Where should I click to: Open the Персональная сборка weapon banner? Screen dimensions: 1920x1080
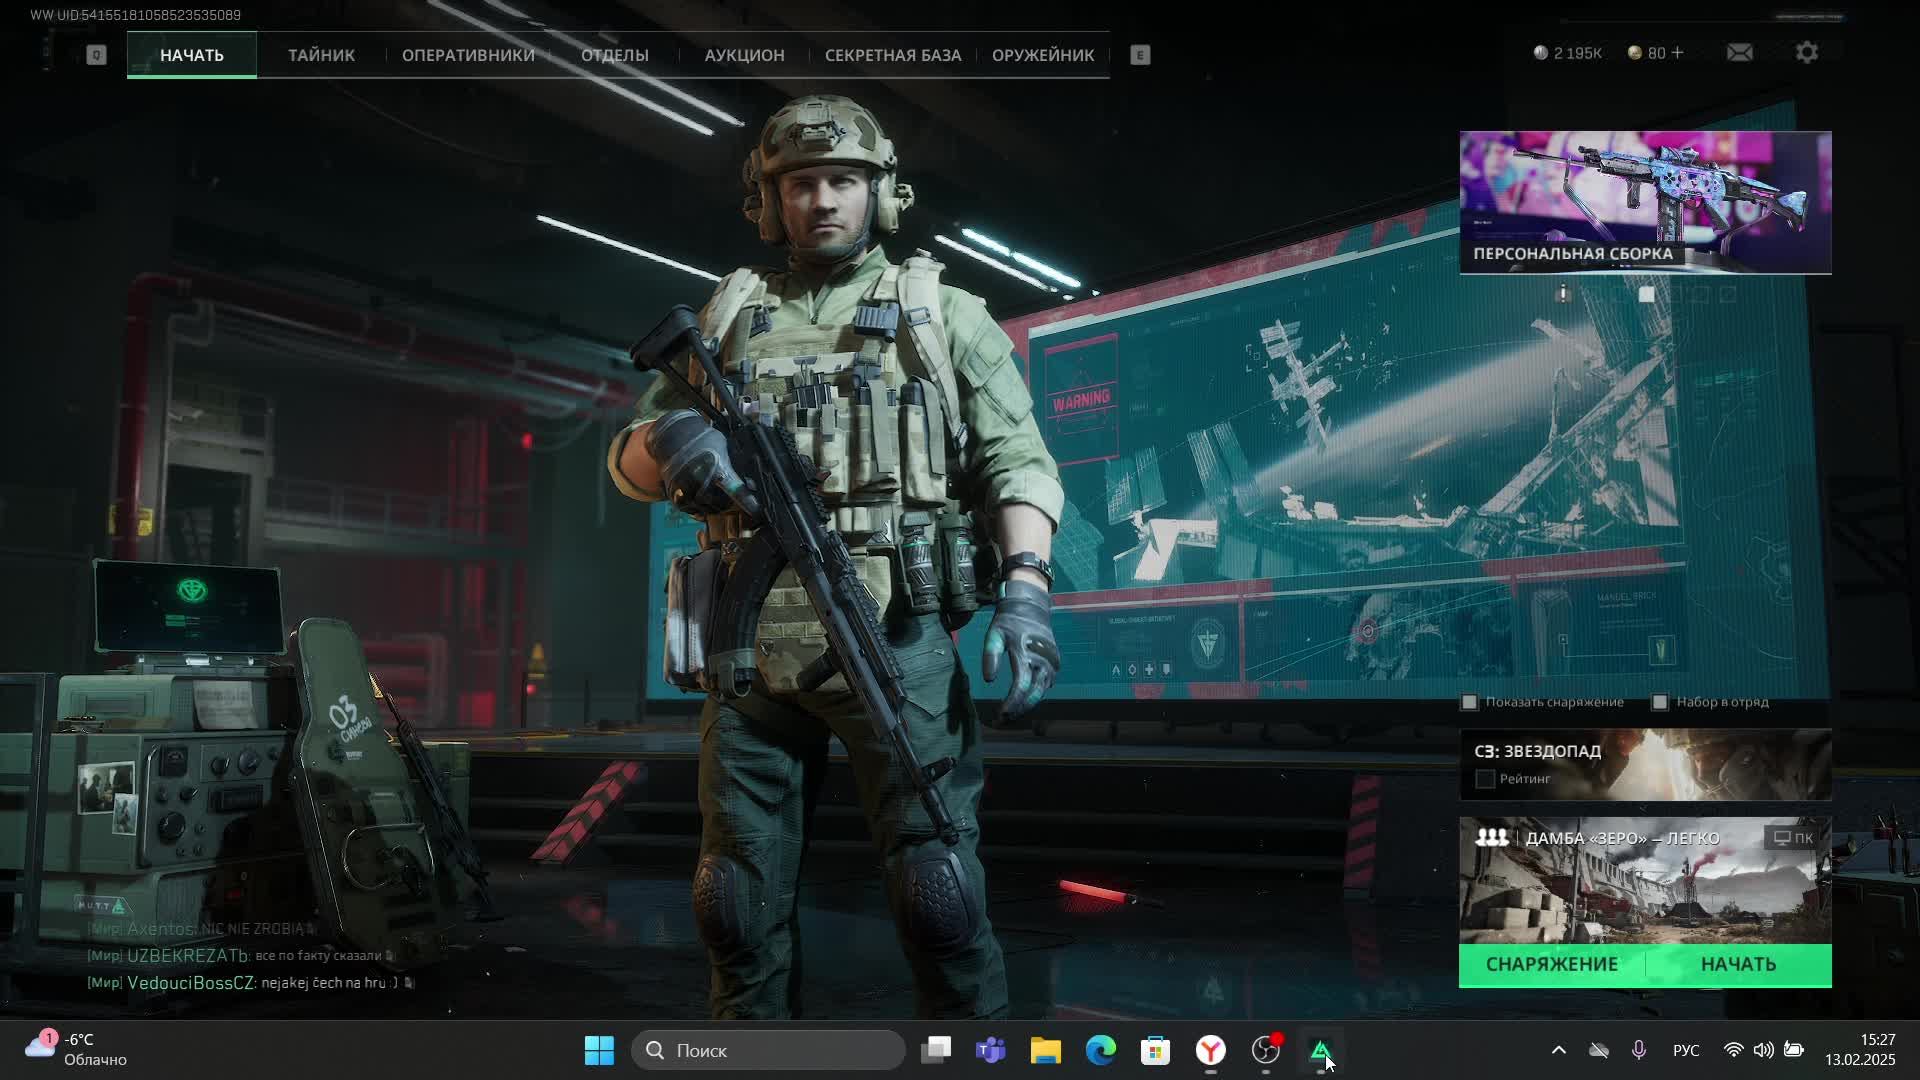tap(1644, 202)
